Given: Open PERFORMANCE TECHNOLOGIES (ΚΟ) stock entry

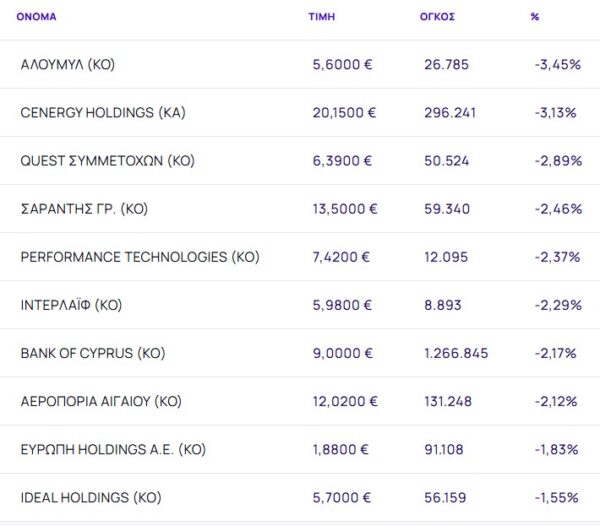Looking at the screenshot, I should pyautogui.click(x=139, y=257).
